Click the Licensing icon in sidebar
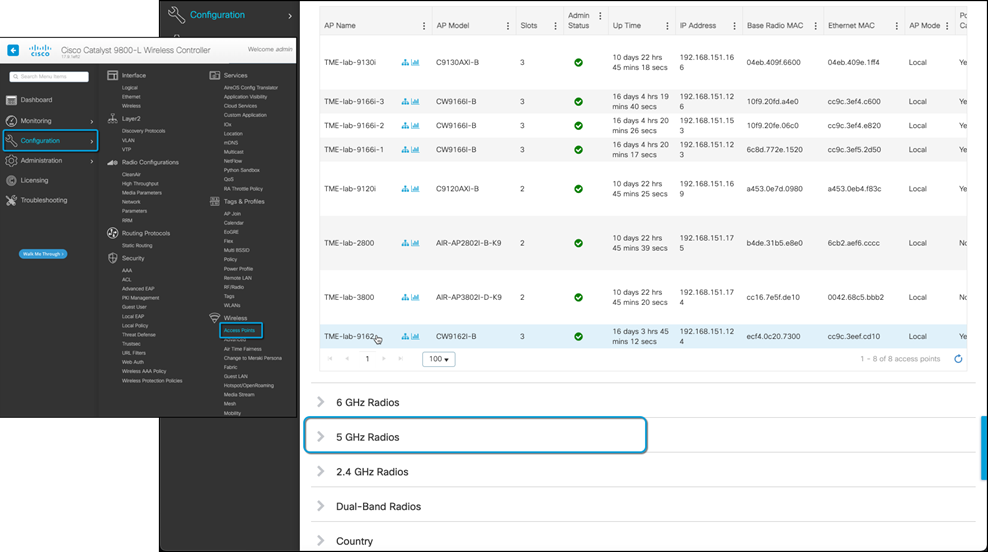988x552 pixels. click(x=11, y=180)
